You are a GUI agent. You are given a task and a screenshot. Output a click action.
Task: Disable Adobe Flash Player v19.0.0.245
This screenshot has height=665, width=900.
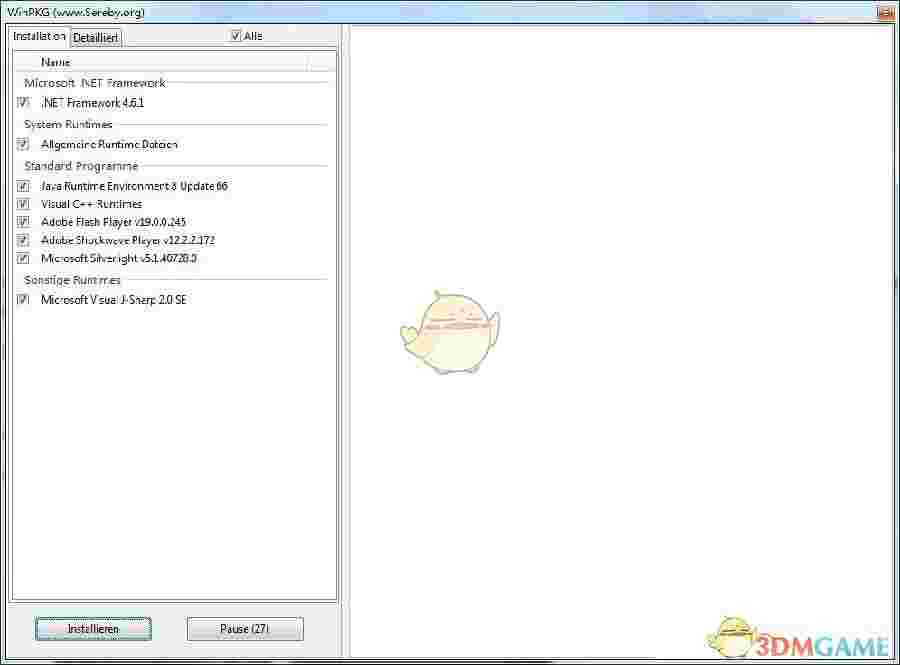(23, 221)
